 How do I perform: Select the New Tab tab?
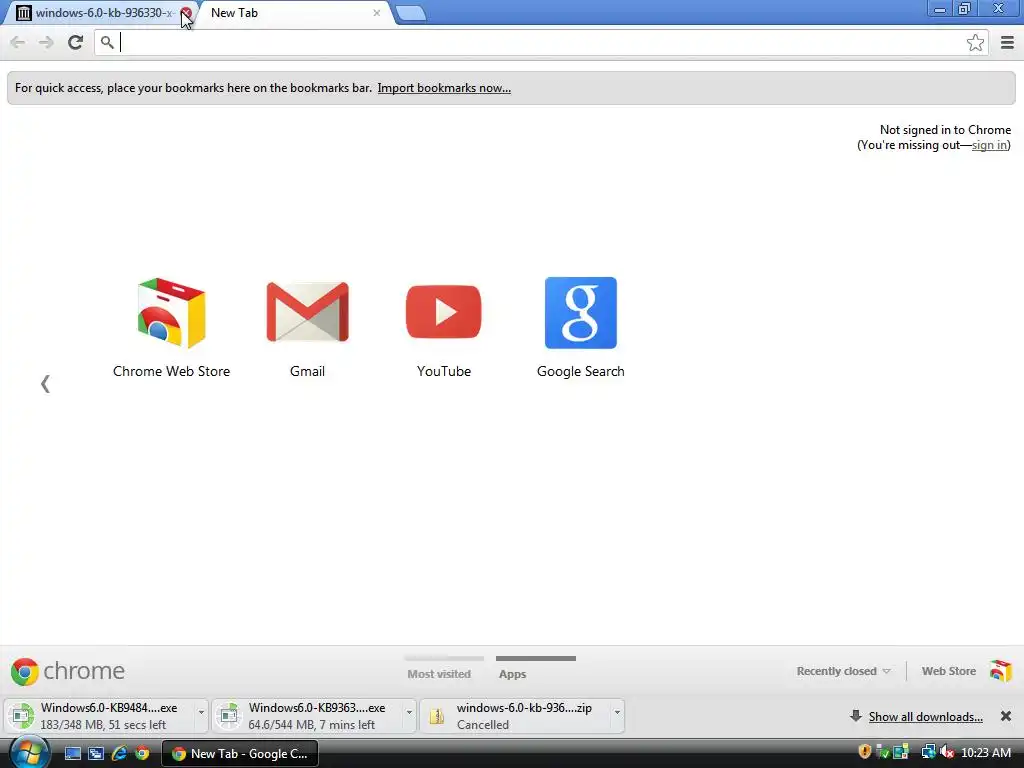(x=295, y=13)
